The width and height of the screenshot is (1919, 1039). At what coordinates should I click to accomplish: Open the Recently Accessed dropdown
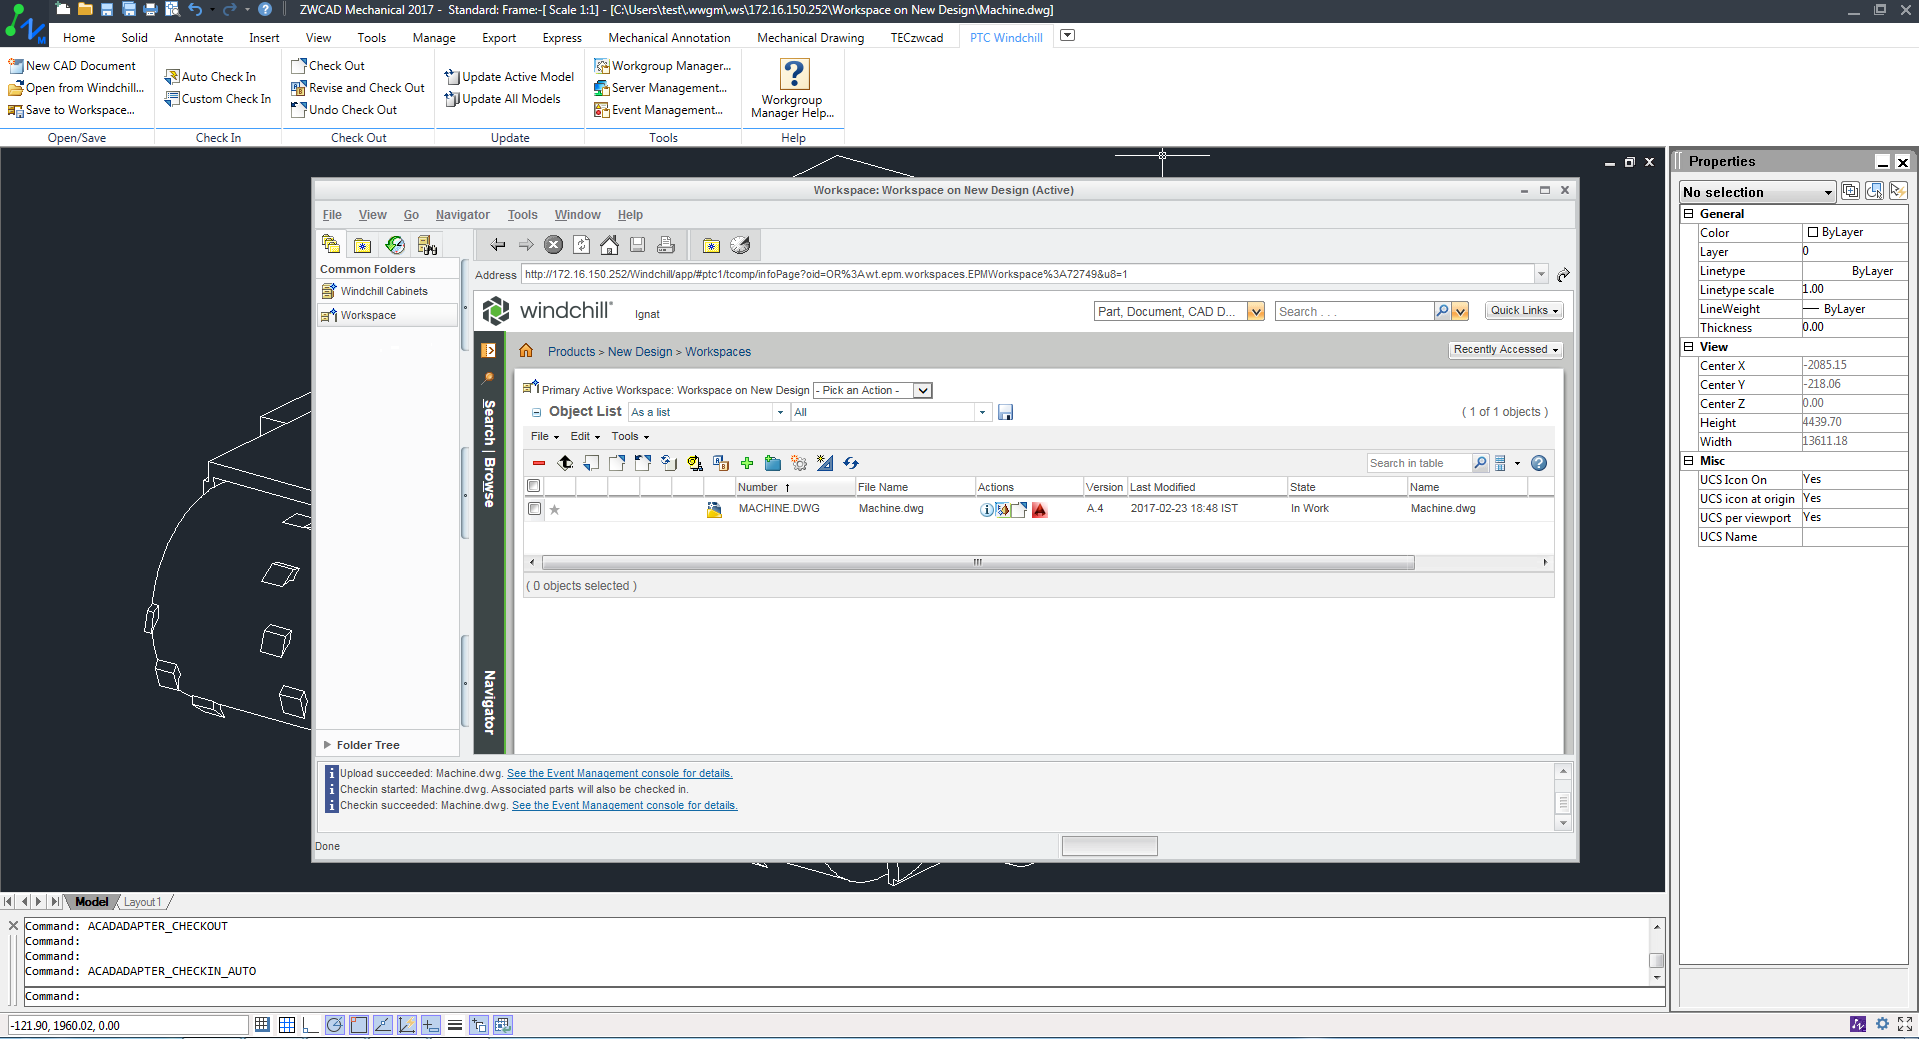pyautogui.click(x=1505, y=350)
